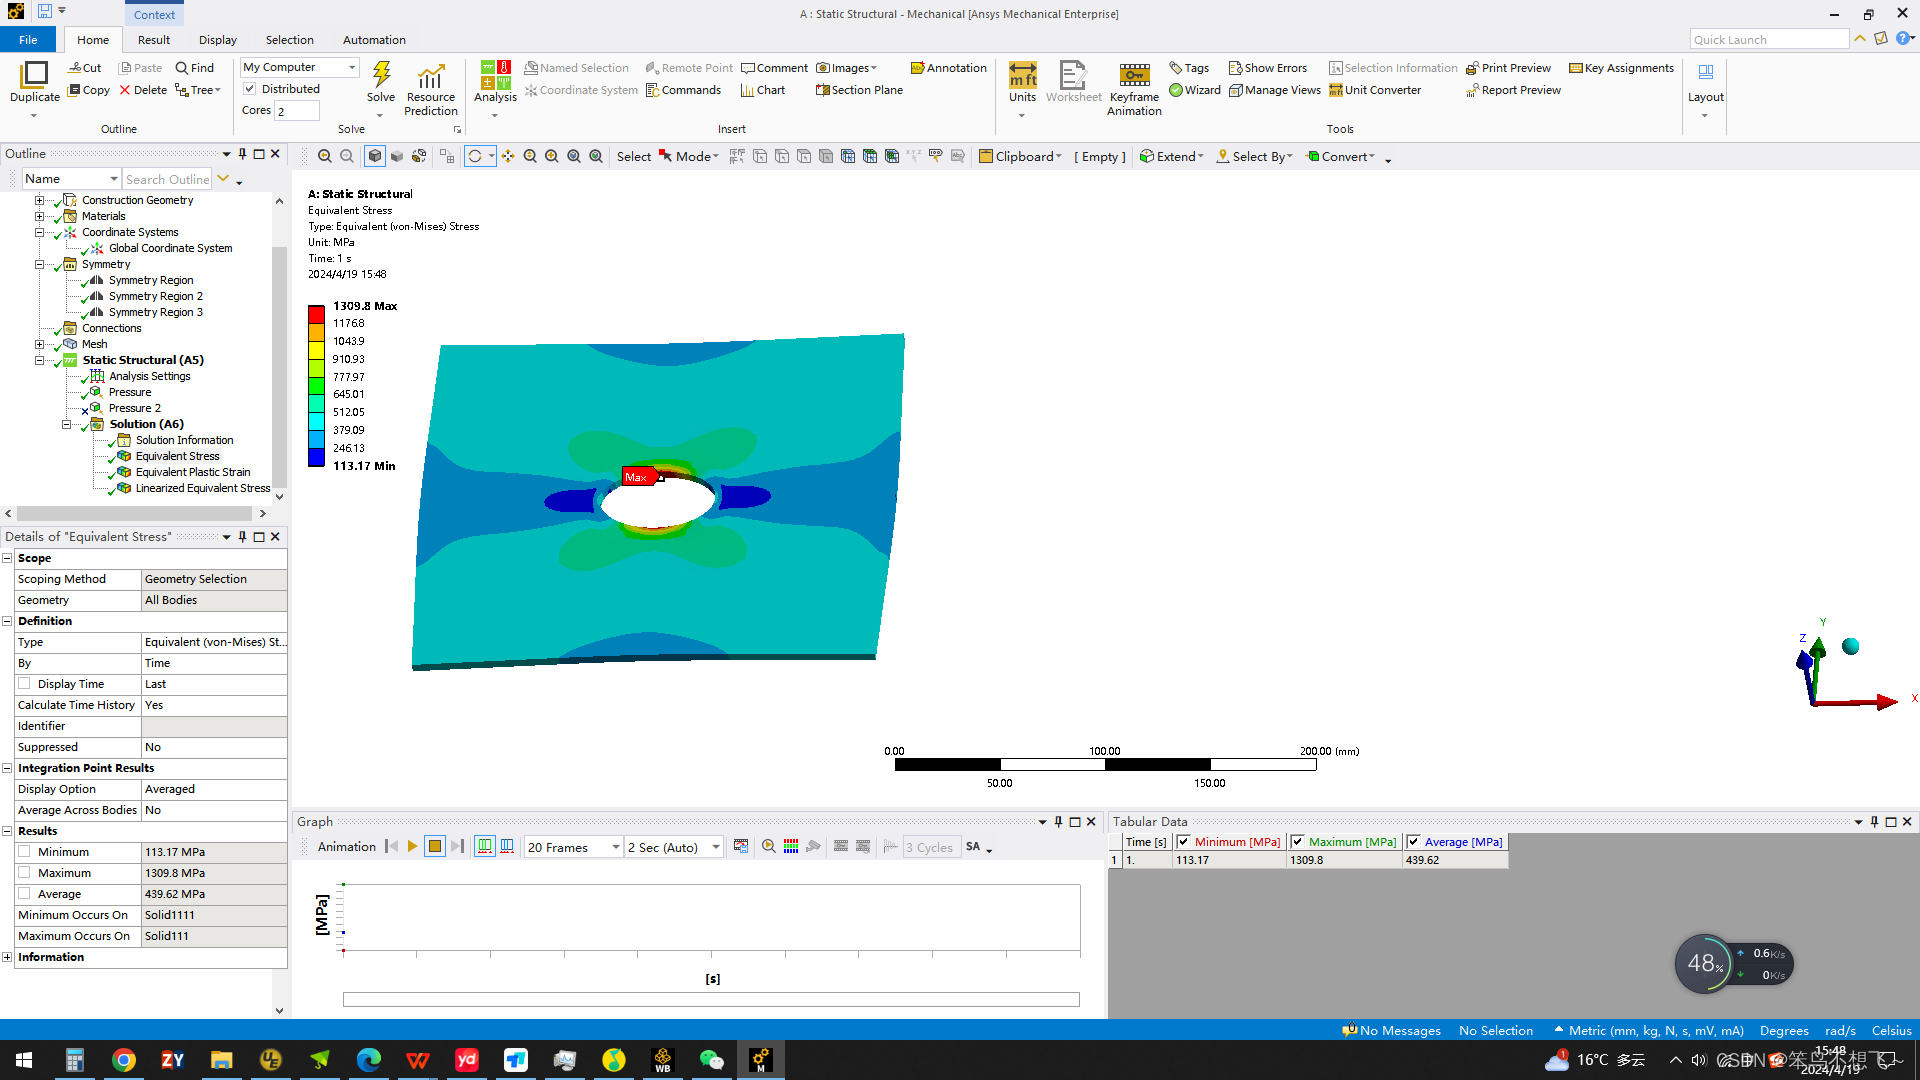Click the Chart icon in Insert group

pyautogui.click(x=762, y=90)
